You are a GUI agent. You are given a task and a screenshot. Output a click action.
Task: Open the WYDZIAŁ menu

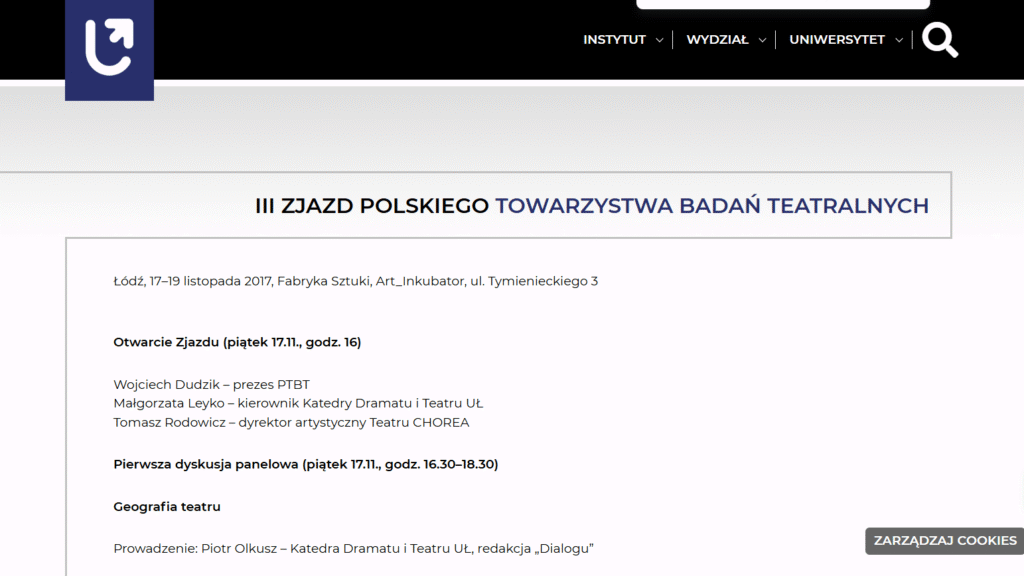[x=717, y=40]
